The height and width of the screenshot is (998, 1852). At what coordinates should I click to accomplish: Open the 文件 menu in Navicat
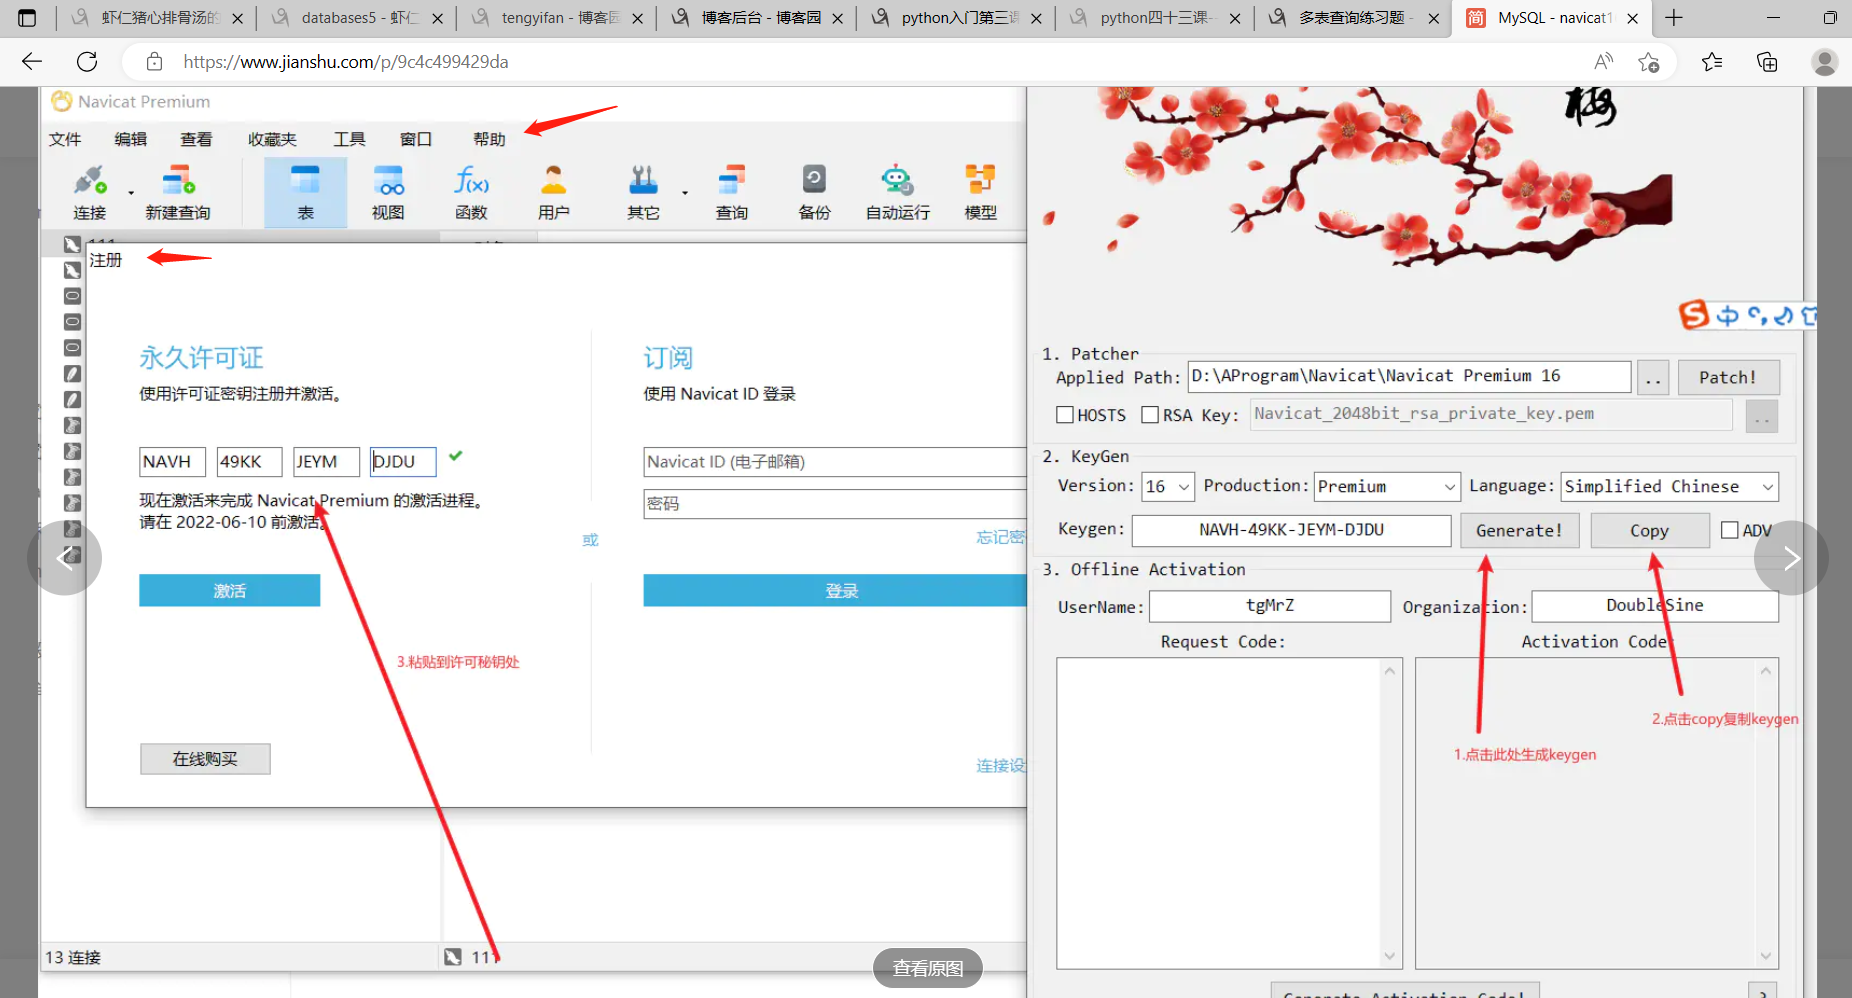tap(65, 139)
